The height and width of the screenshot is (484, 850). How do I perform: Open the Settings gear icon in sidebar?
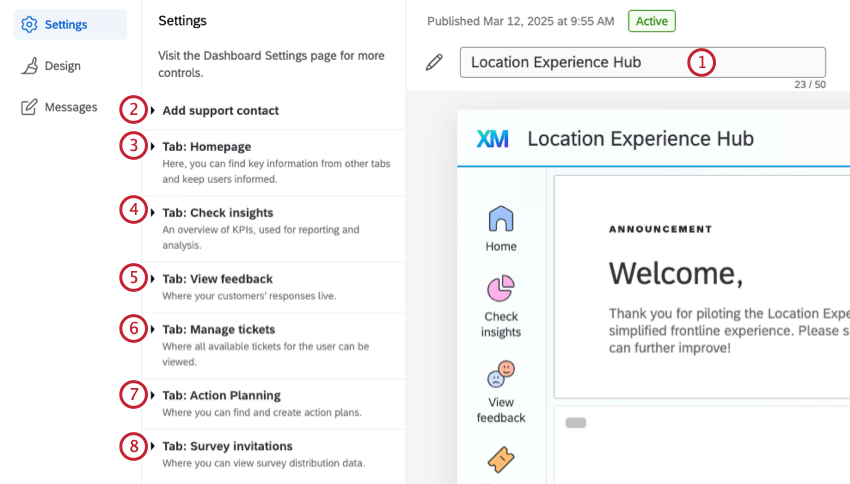[x=29, y=24]
